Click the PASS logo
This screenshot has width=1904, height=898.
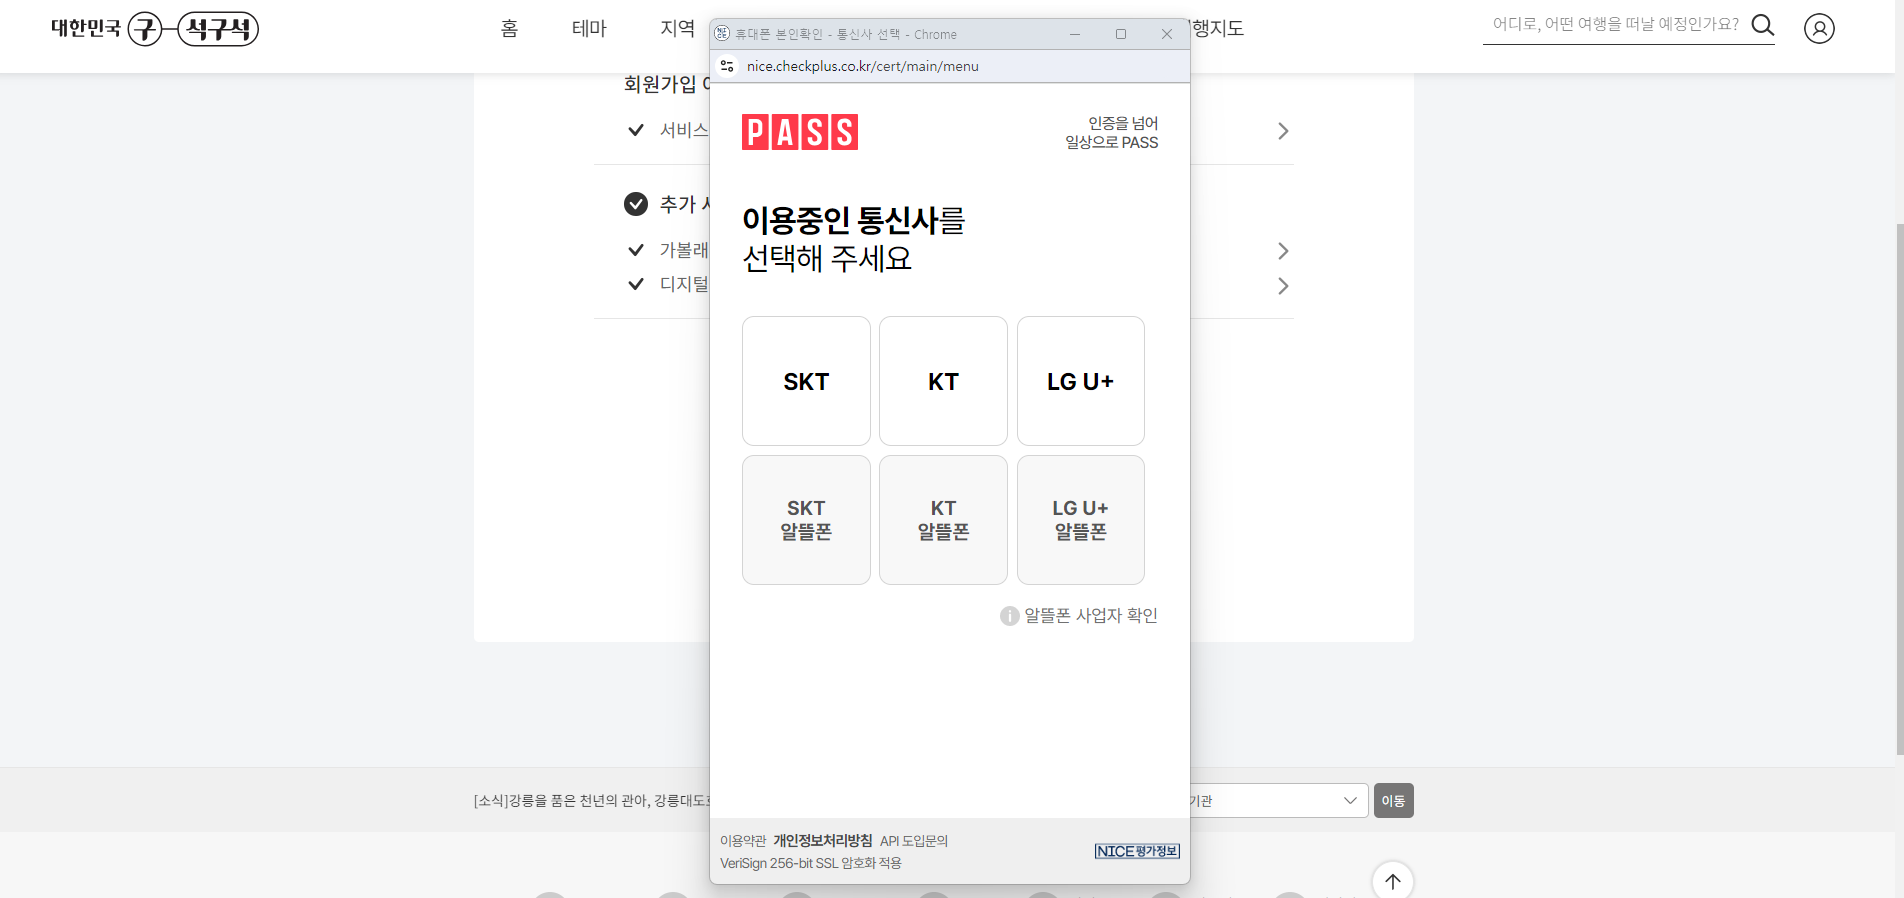coord(800,132)
